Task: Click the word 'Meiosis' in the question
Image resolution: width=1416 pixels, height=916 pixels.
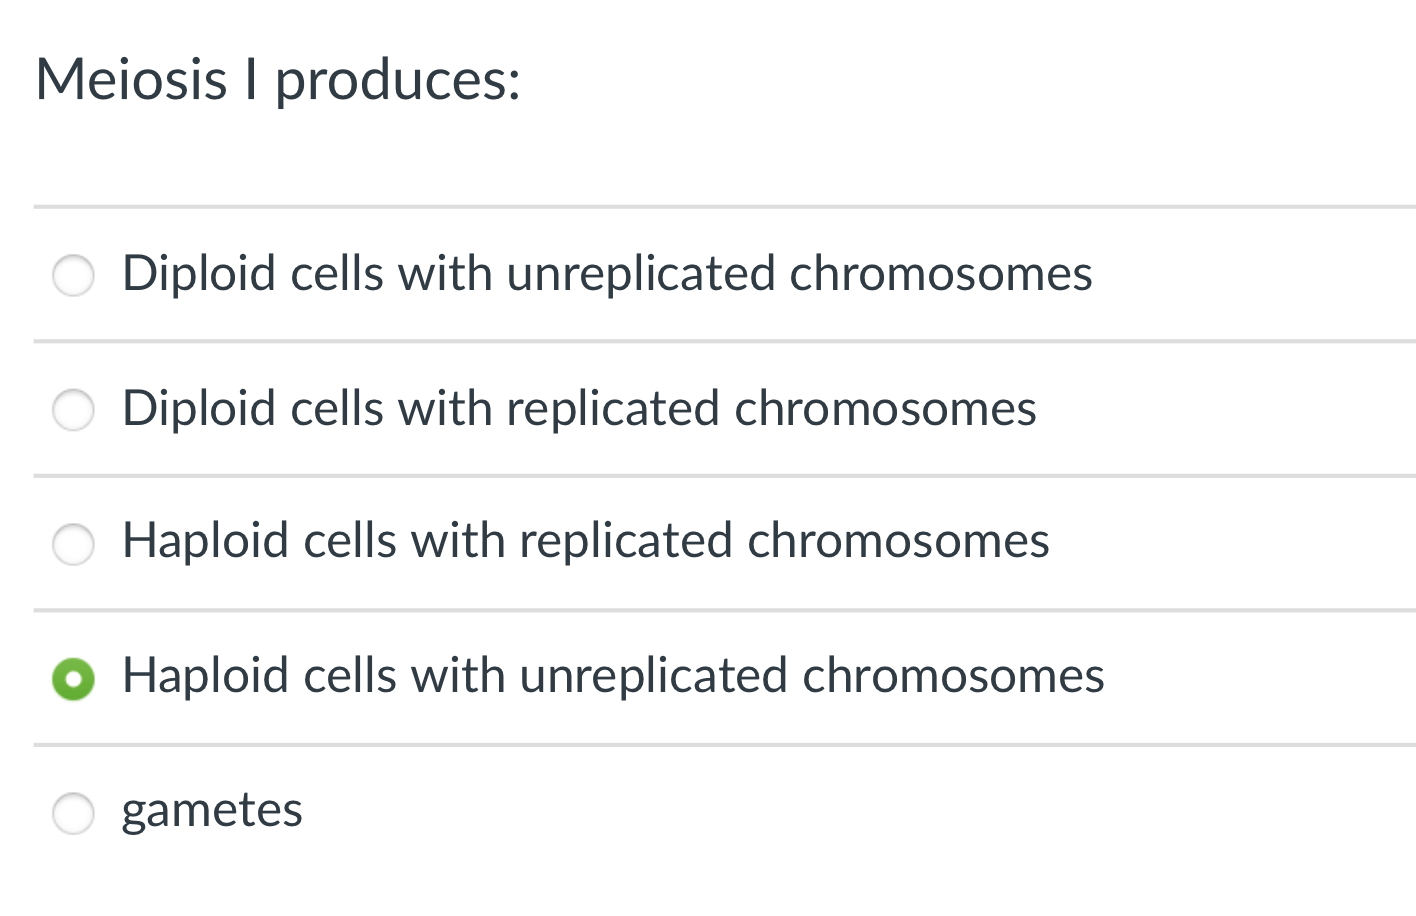Action: [132, 79]
